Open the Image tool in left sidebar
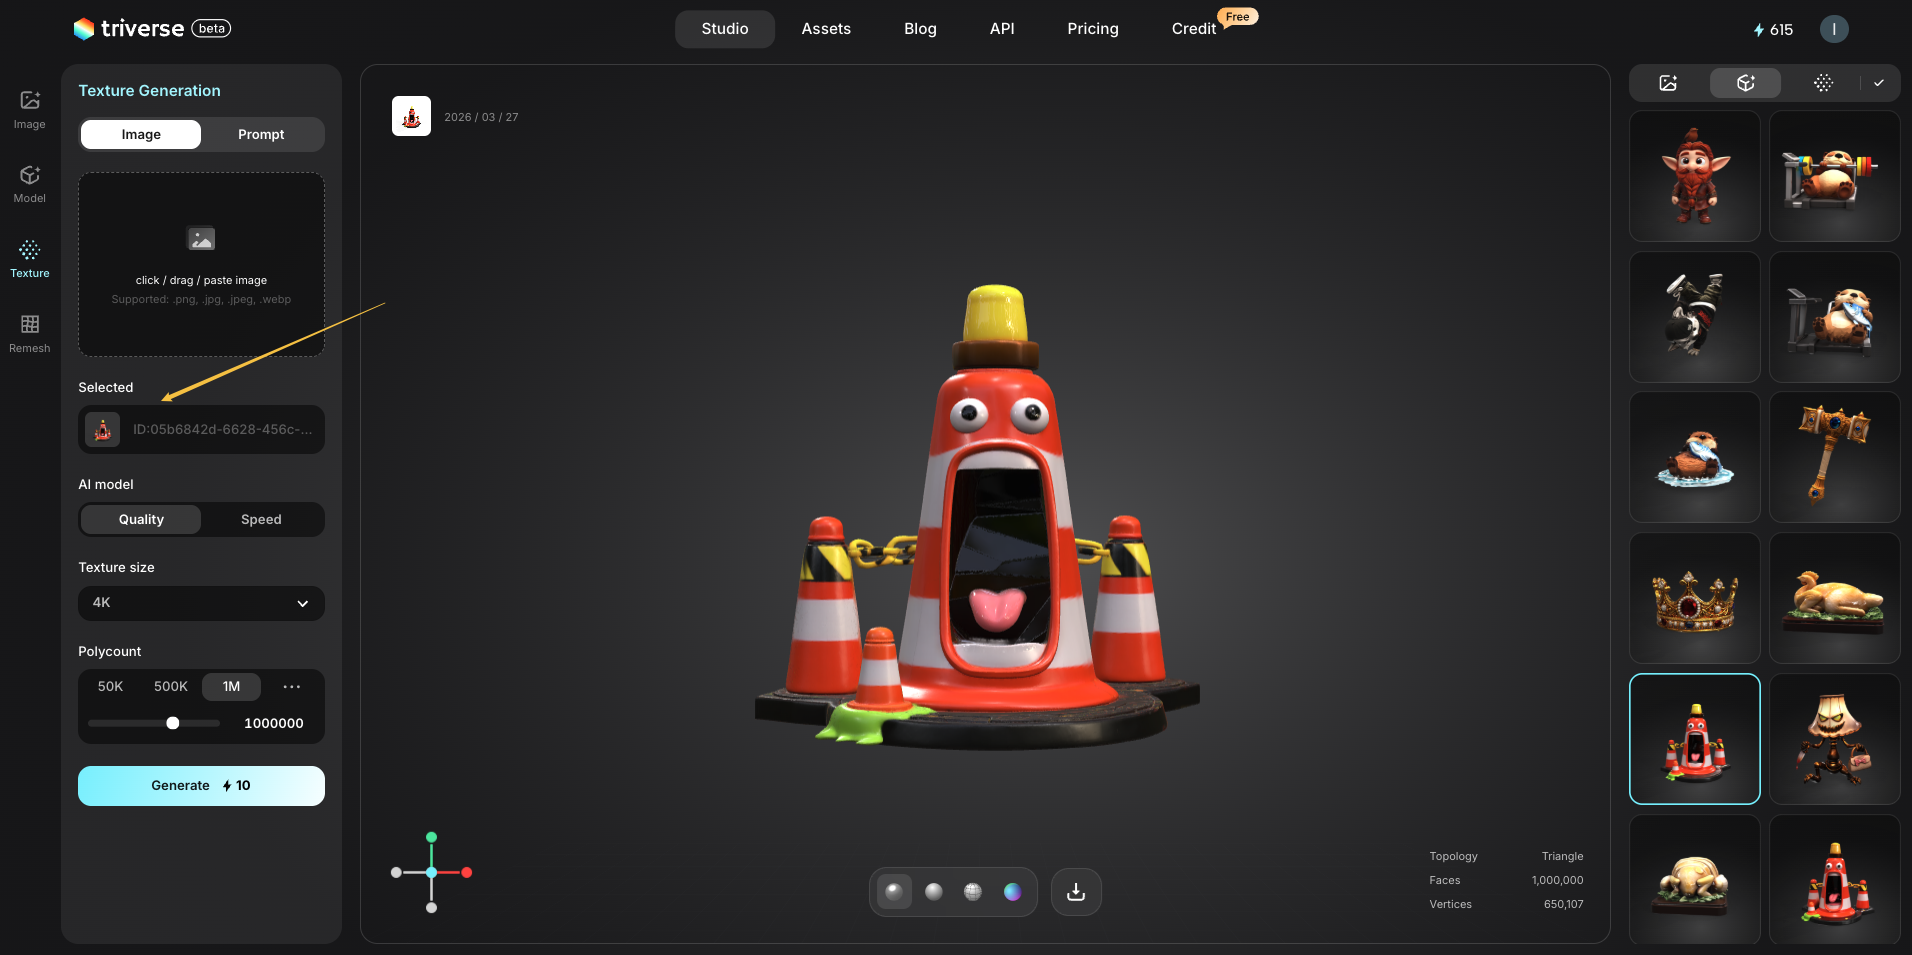Screen dimensions: 1912x955 [30, 109]
